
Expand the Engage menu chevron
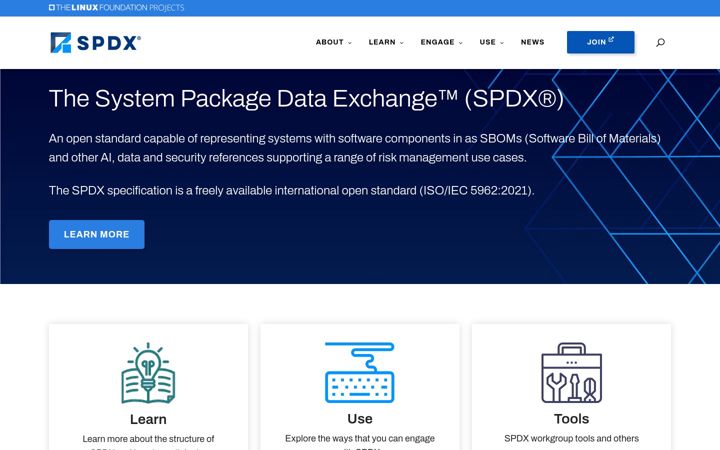pyautogui.click(x=461, y=43)
